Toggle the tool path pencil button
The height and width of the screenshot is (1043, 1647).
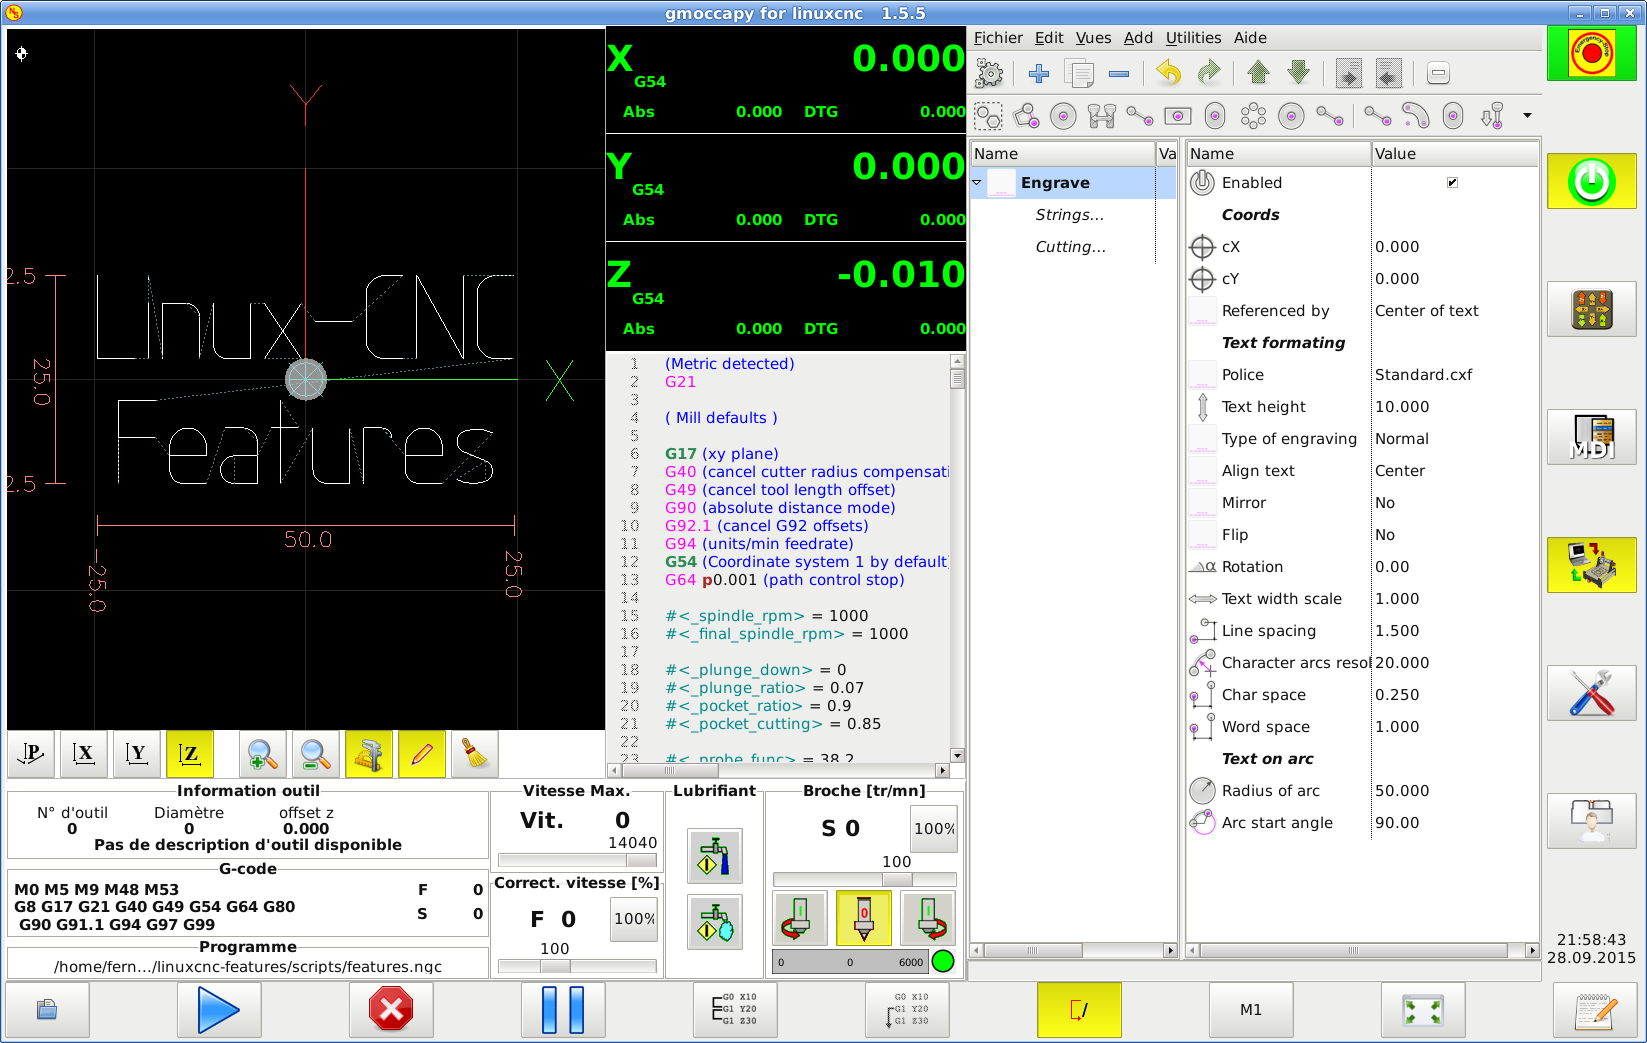click(x=422, y=754)
